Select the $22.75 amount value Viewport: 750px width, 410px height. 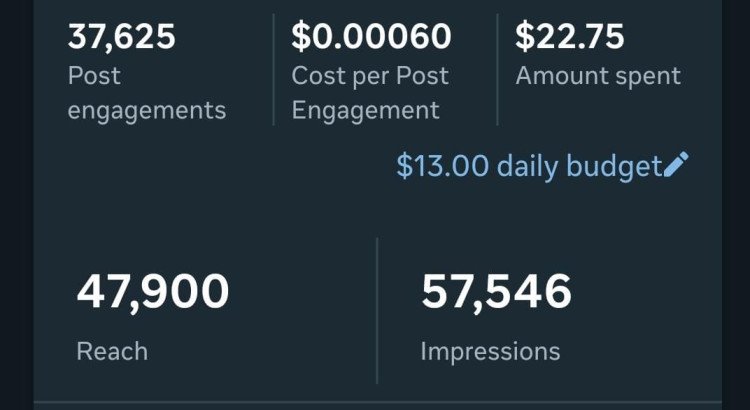coord(569,37)
